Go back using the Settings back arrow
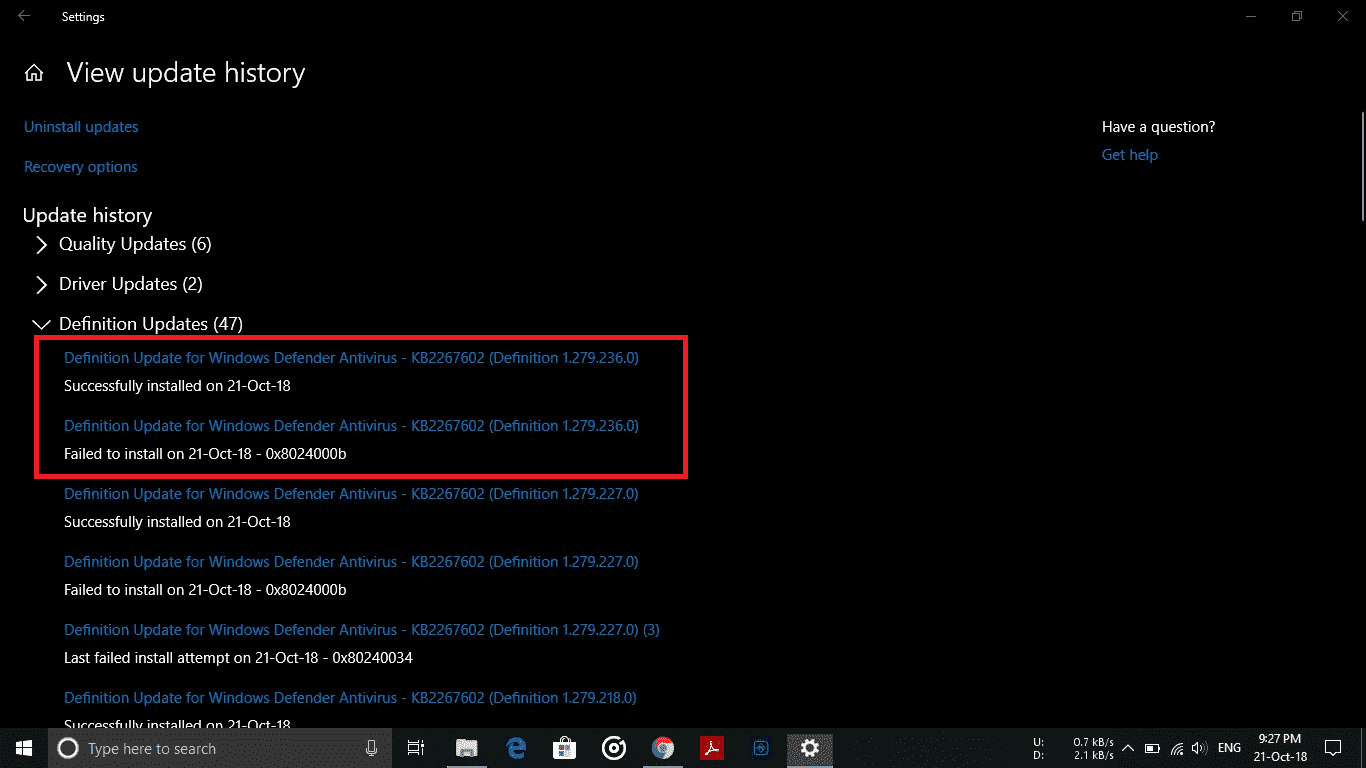Image resolution: width=1366 pixels, height=768 pixels. [23, 16]
